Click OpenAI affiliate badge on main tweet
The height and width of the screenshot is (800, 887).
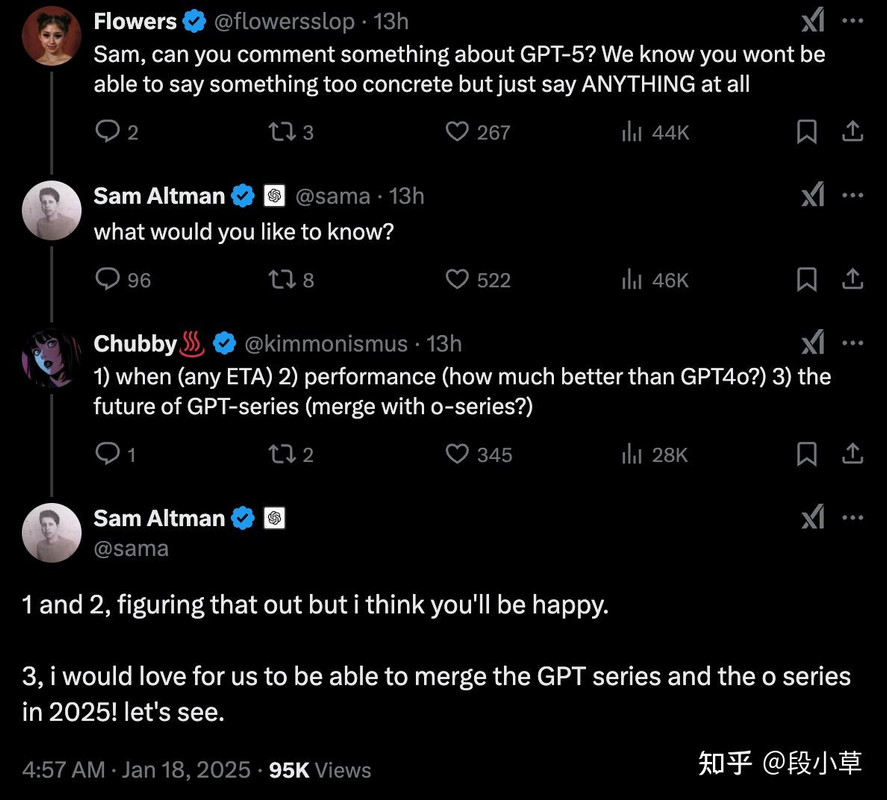[274, 518]
